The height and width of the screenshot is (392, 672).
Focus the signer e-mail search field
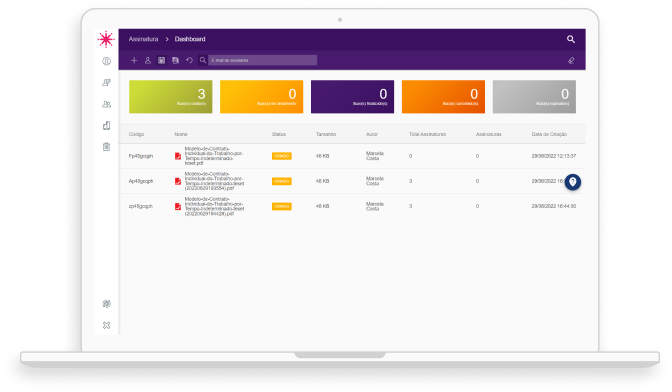(x=263, y=60)
